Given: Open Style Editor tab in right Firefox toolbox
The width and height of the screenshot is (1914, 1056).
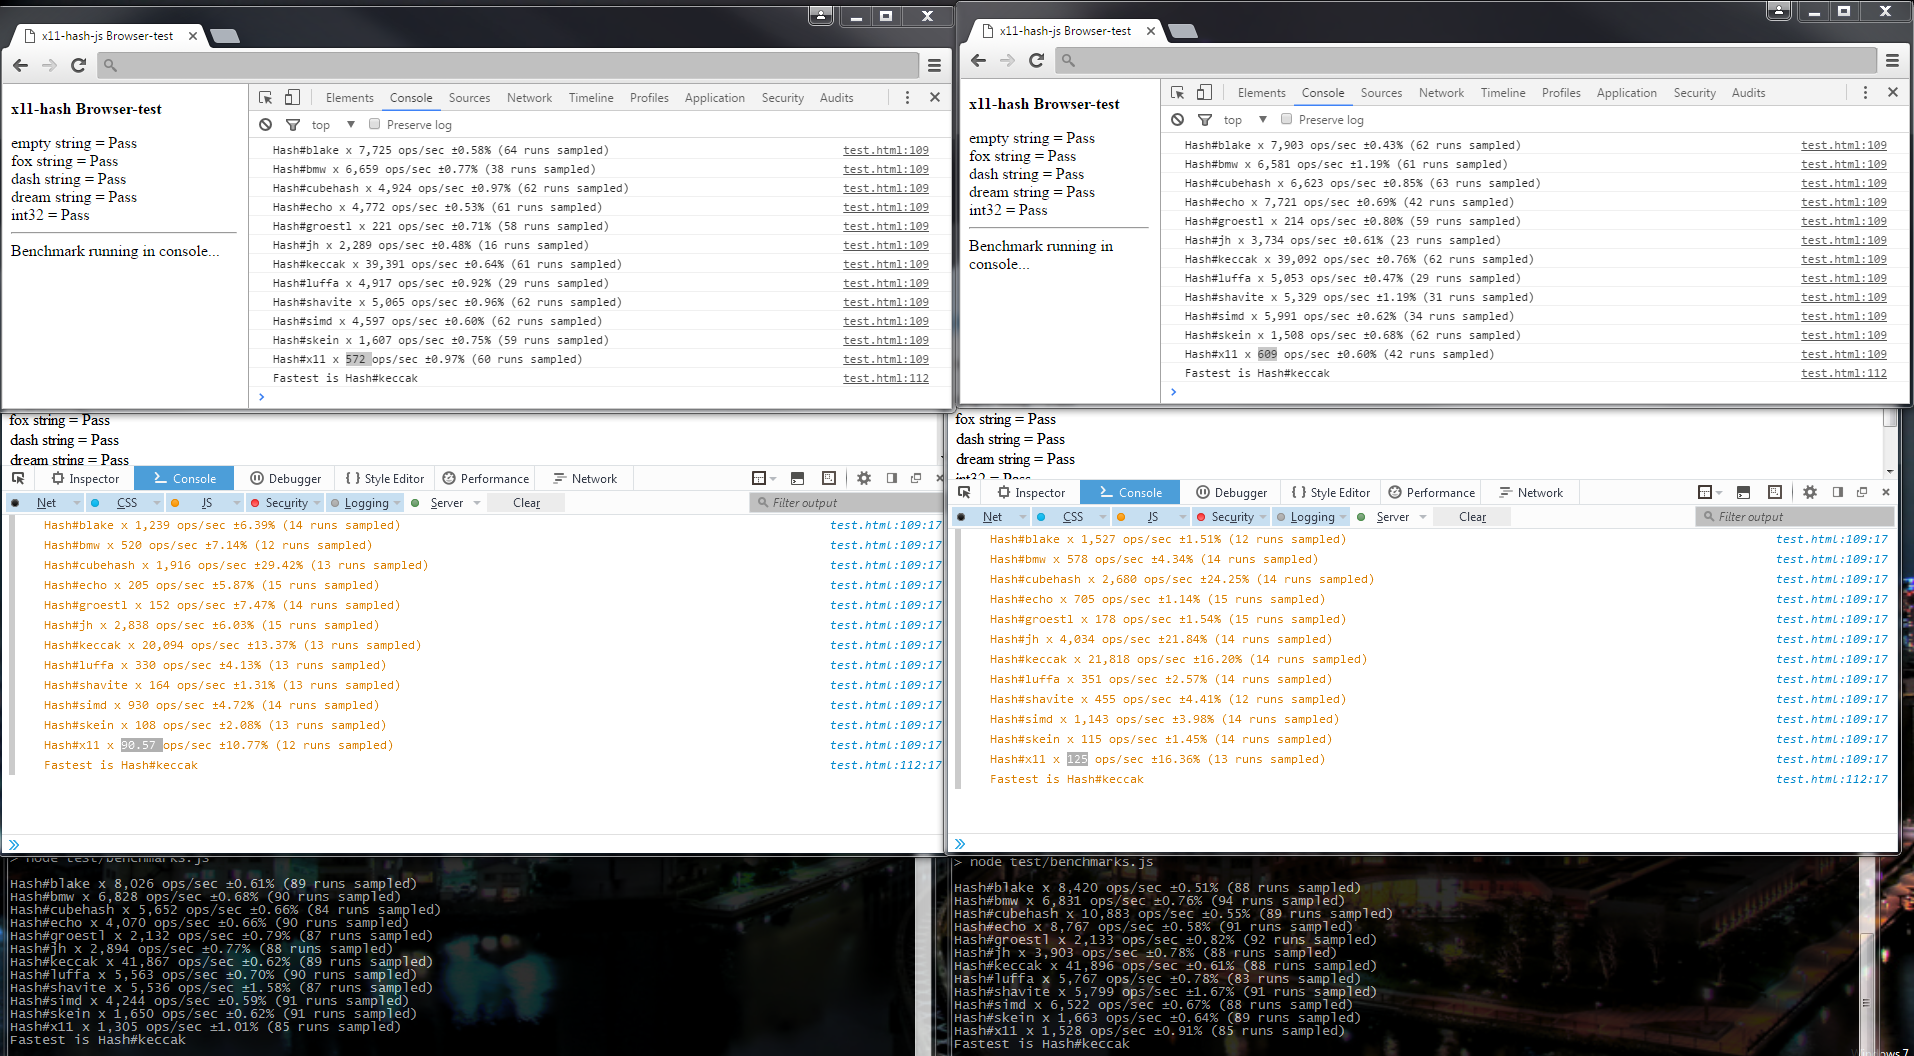Looking at the screenshot, I should point(1331,493).
